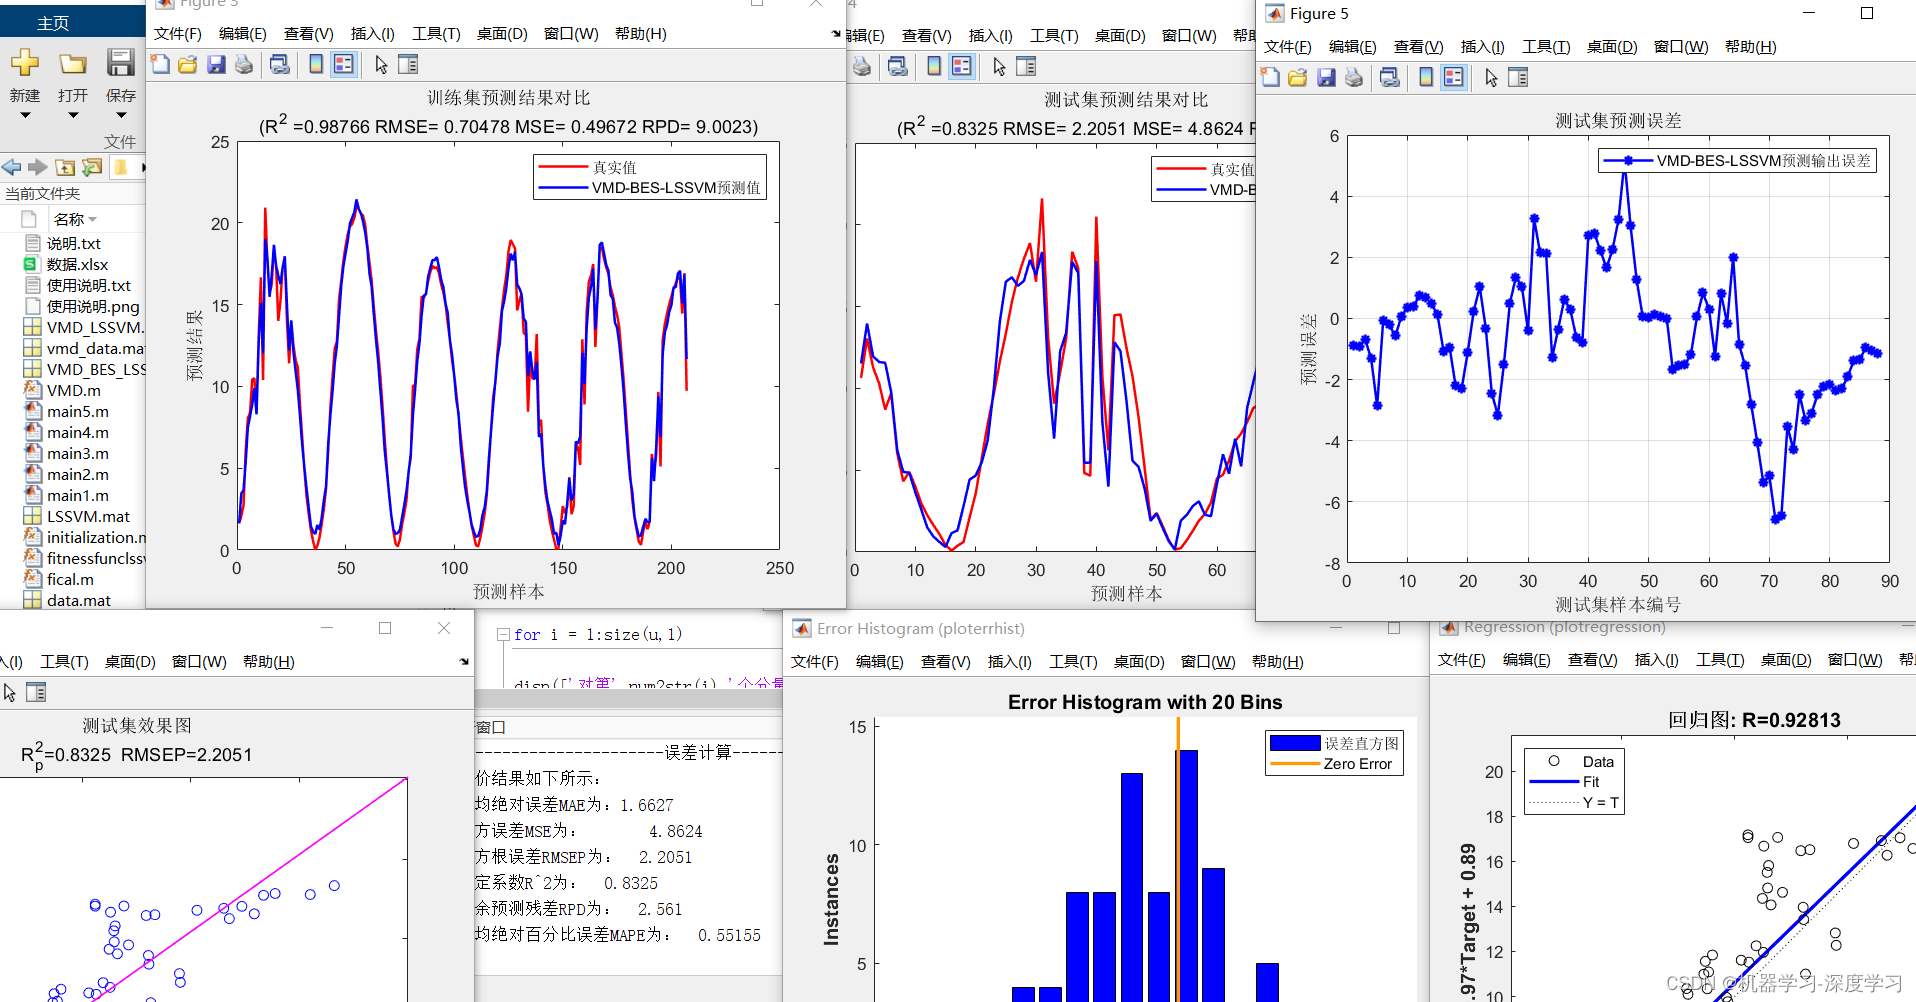Image resolution: width=1916 pixels, height=1002 pixels.
Task: Click Link Plot icon in Figure 5 toolbar
Action: tap(1390, 78)
